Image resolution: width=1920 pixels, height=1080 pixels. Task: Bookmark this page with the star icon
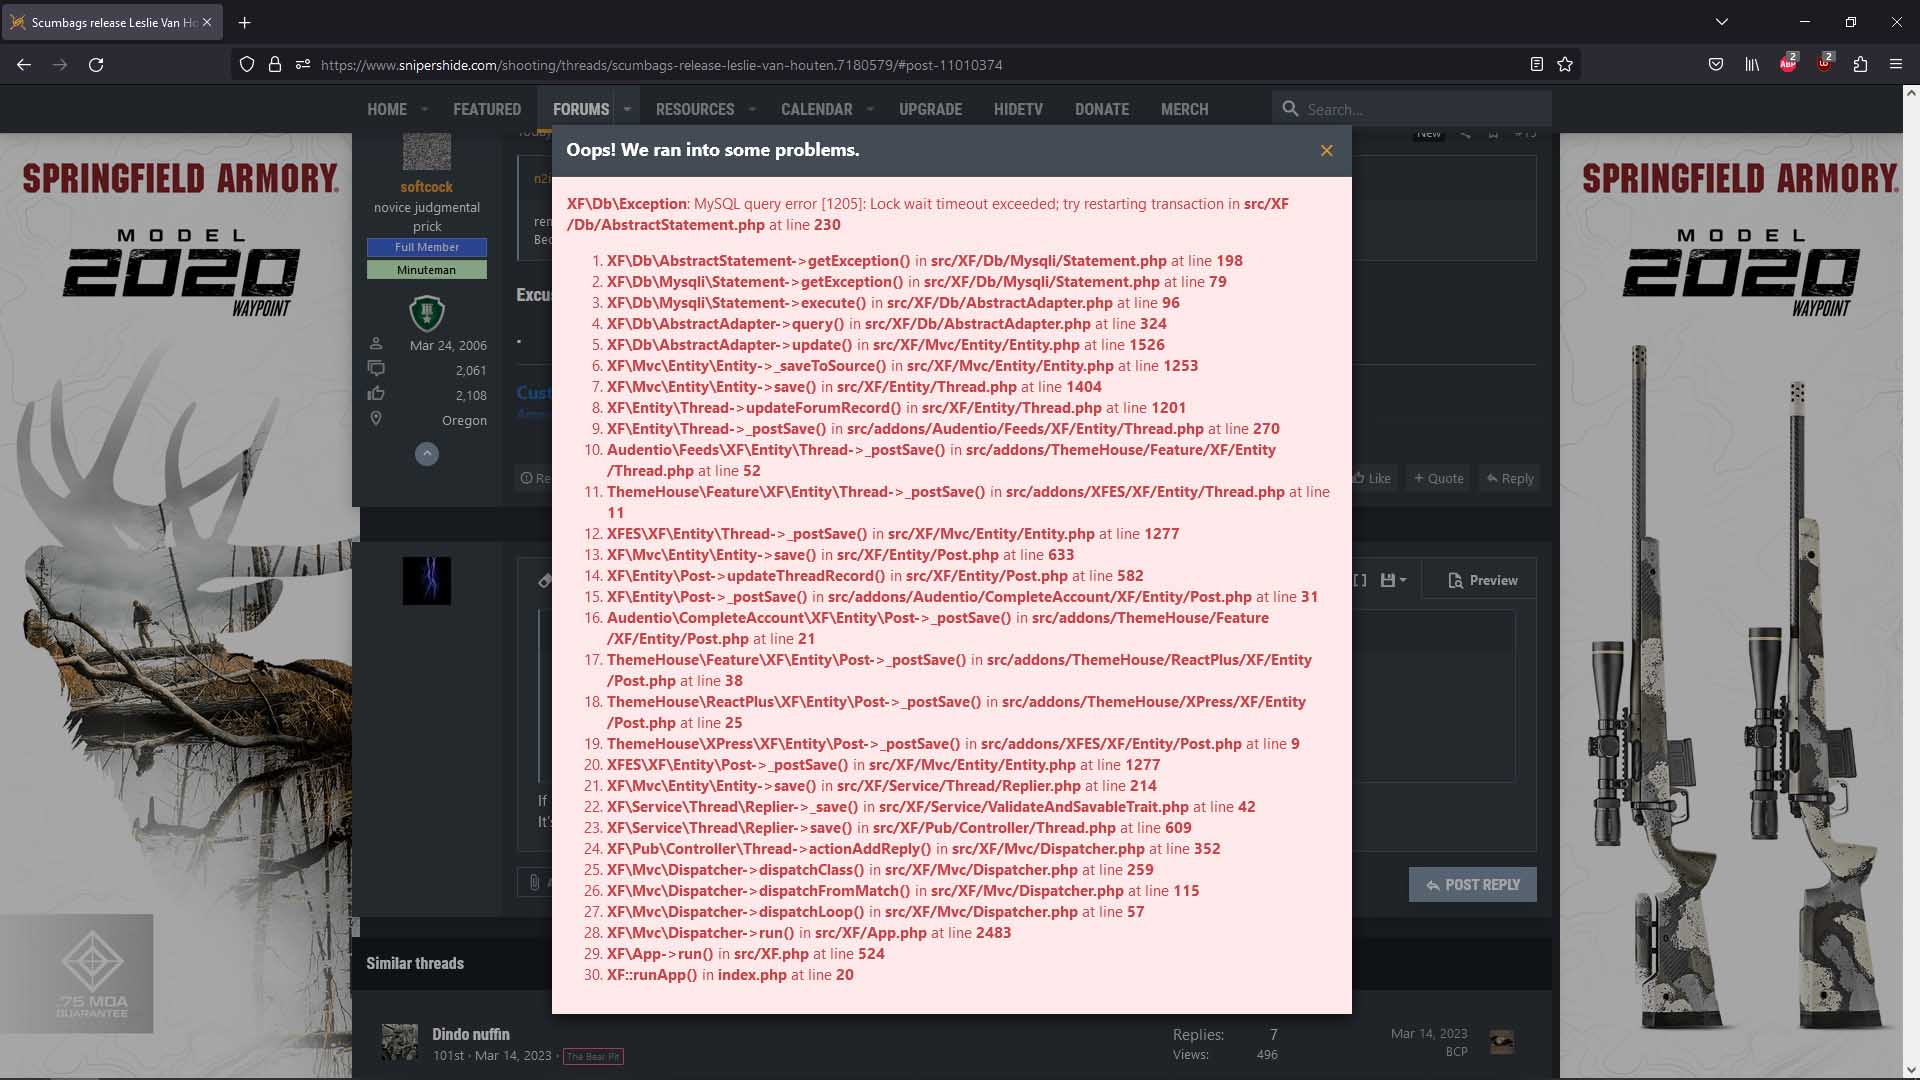coord(1565,65)
